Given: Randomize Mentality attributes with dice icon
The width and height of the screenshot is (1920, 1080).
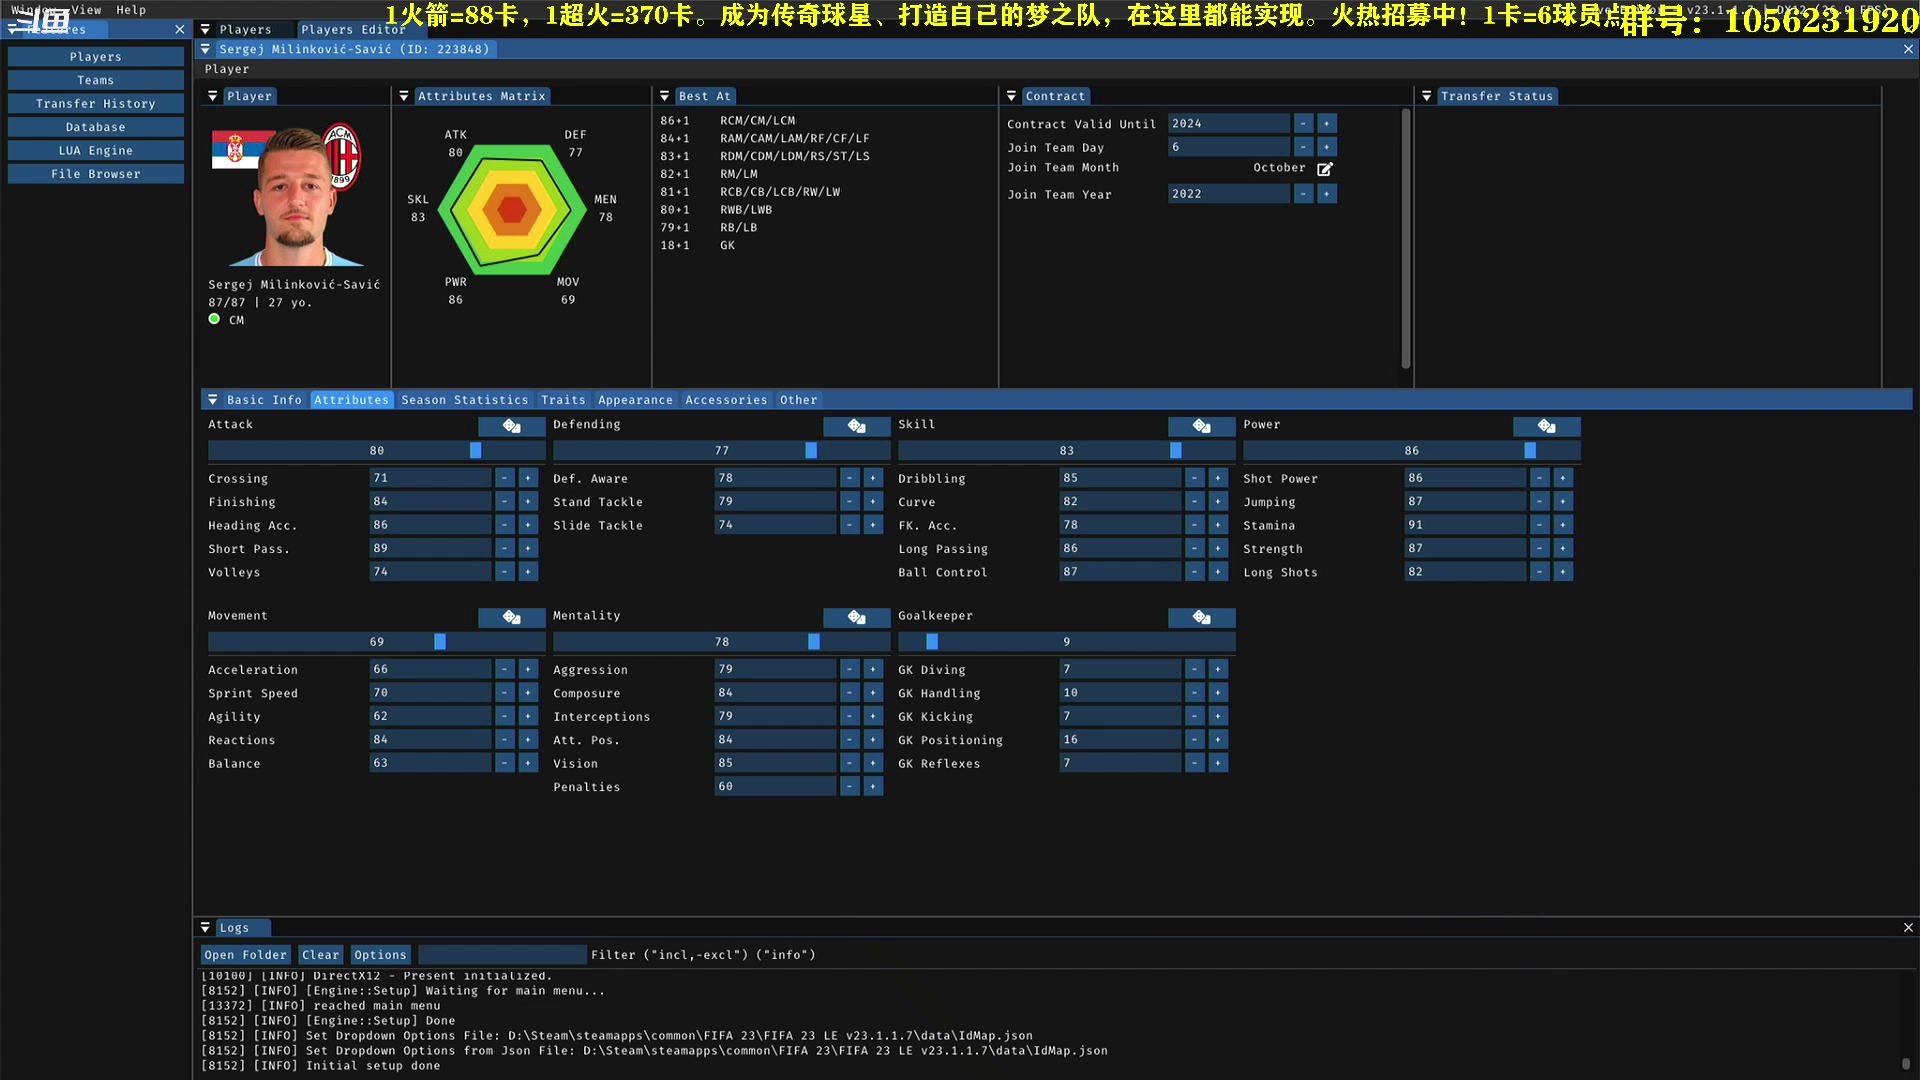Looking at the screenshot, I should coord(856,617).
